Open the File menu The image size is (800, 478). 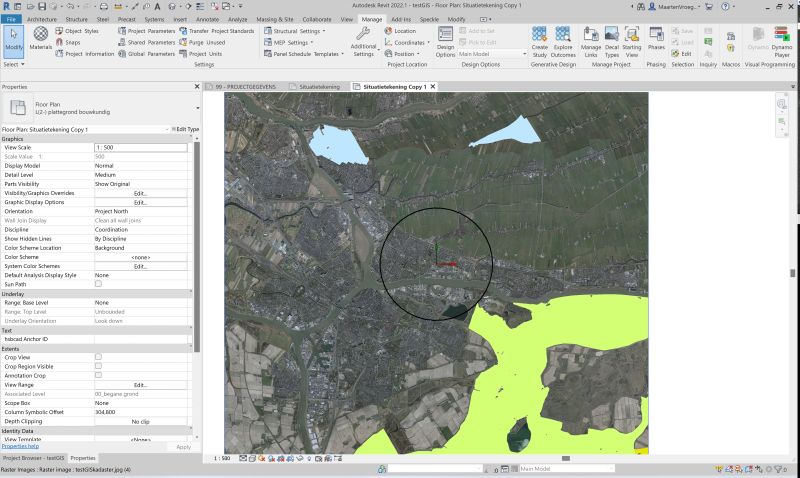(x=11, y=19)
